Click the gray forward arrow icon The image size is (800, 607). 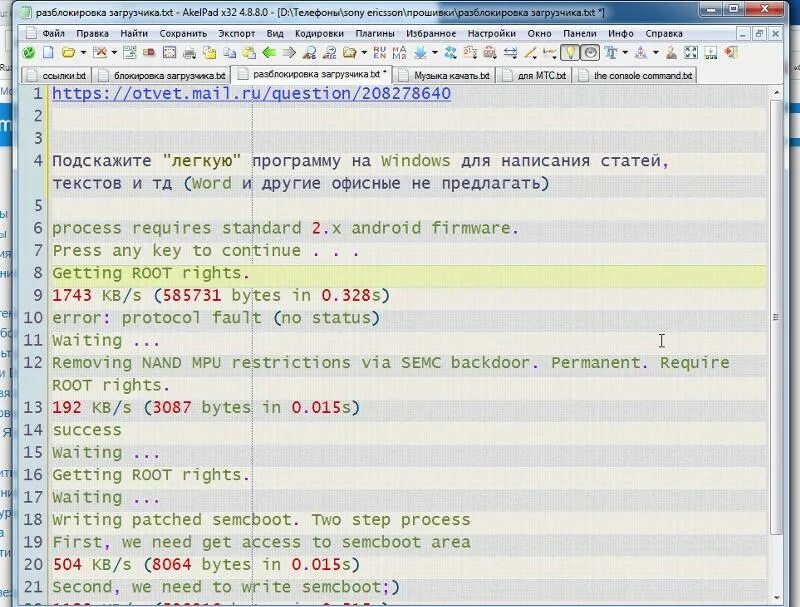point(289,53)
